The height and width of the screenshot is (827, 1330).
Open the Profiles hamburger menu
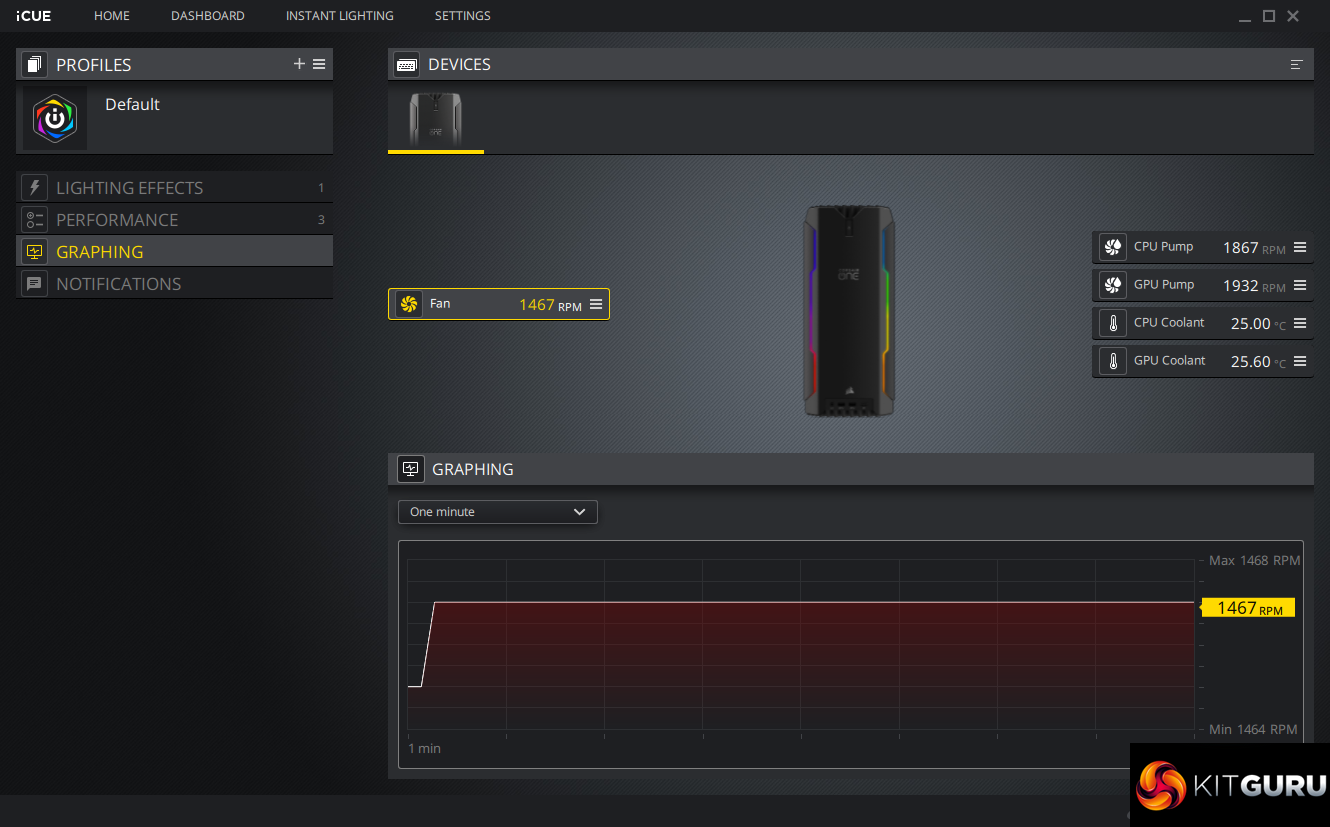click(319, 64)
